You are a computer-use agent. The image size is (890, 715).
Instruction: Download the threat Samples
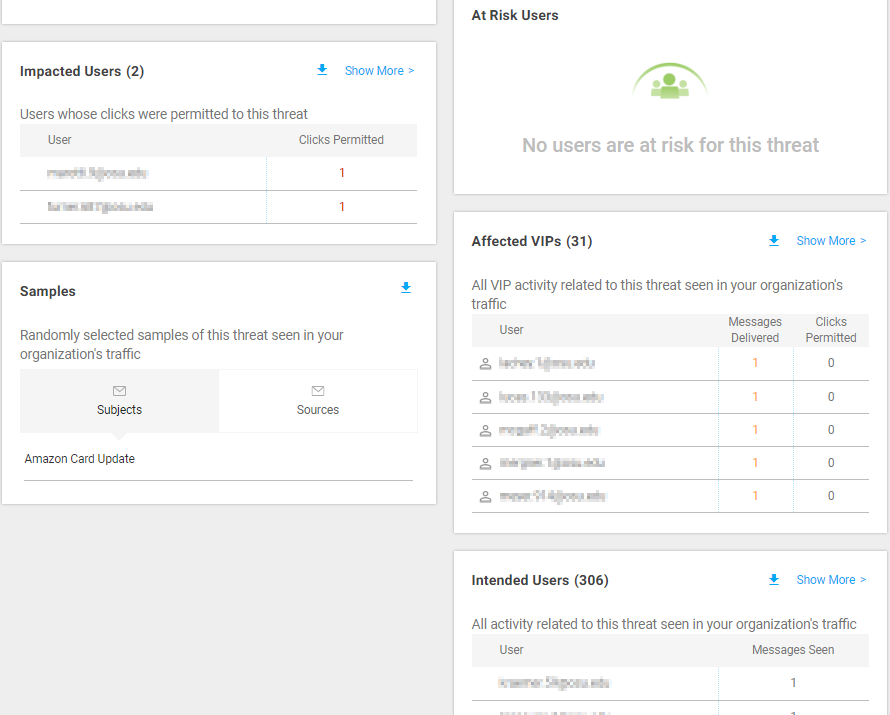coord(406,288)
